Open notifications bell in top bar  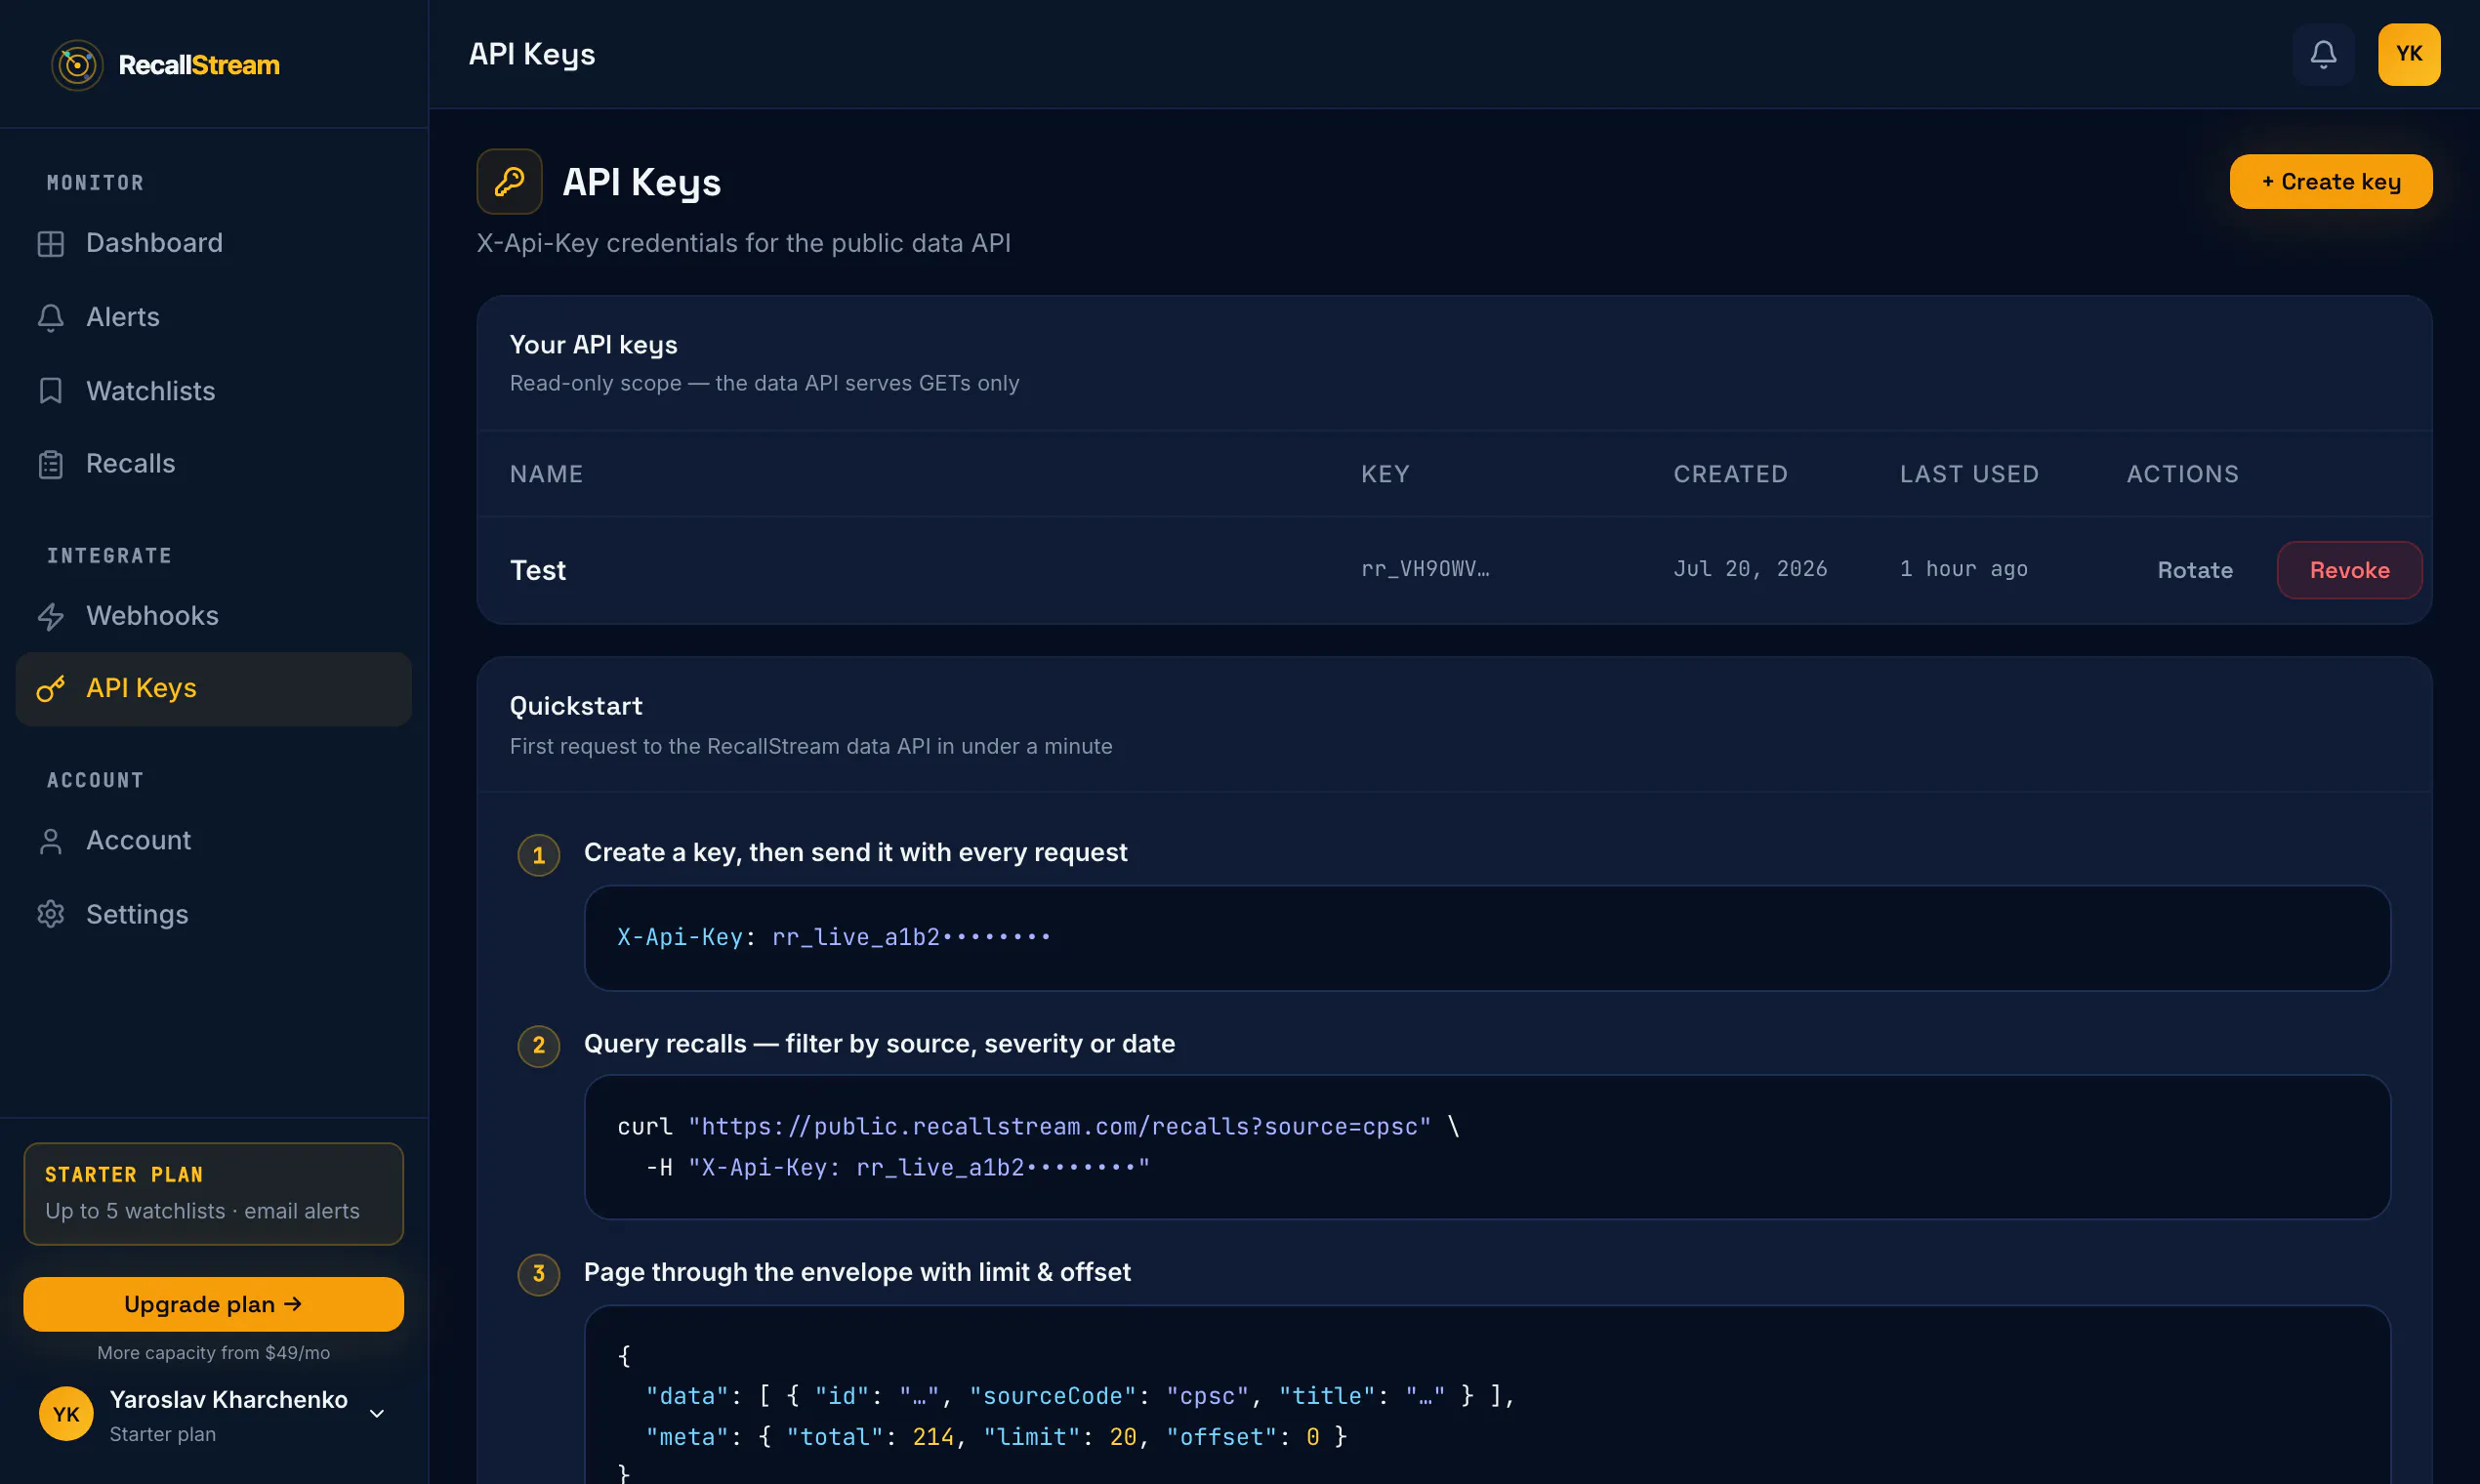tap(2323, 54)
